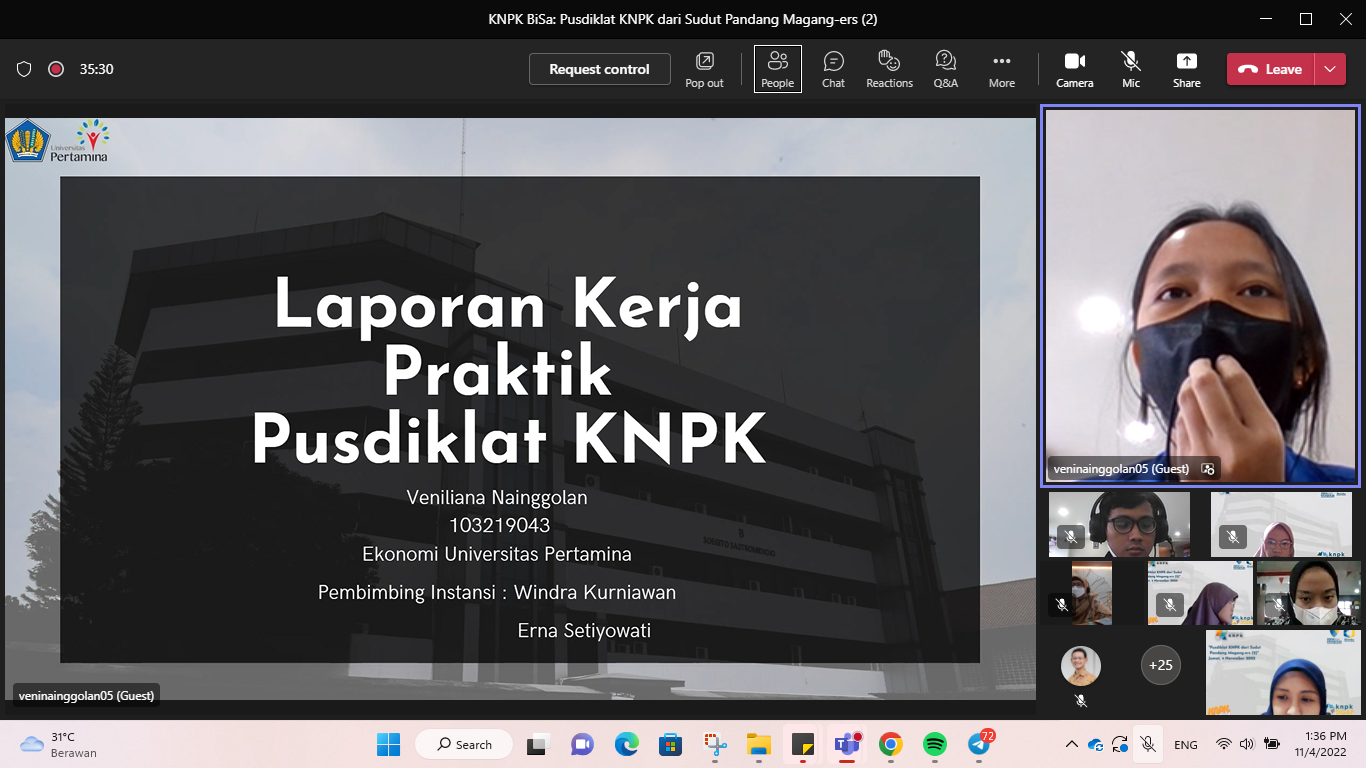Click the sync status tray icon
The image size is (1366, 768).
click(1120, 744)
